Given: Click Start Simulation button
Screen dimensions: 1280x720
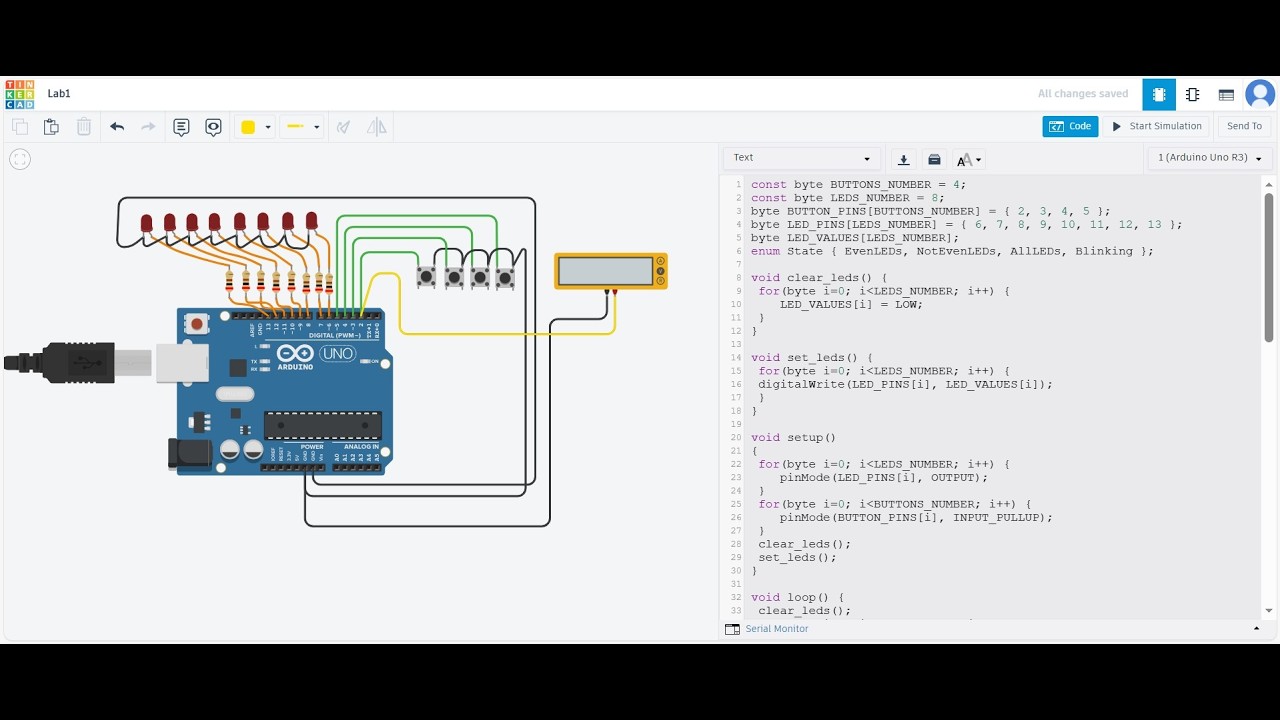Looking at the screenshot, I should point(1157,127).
